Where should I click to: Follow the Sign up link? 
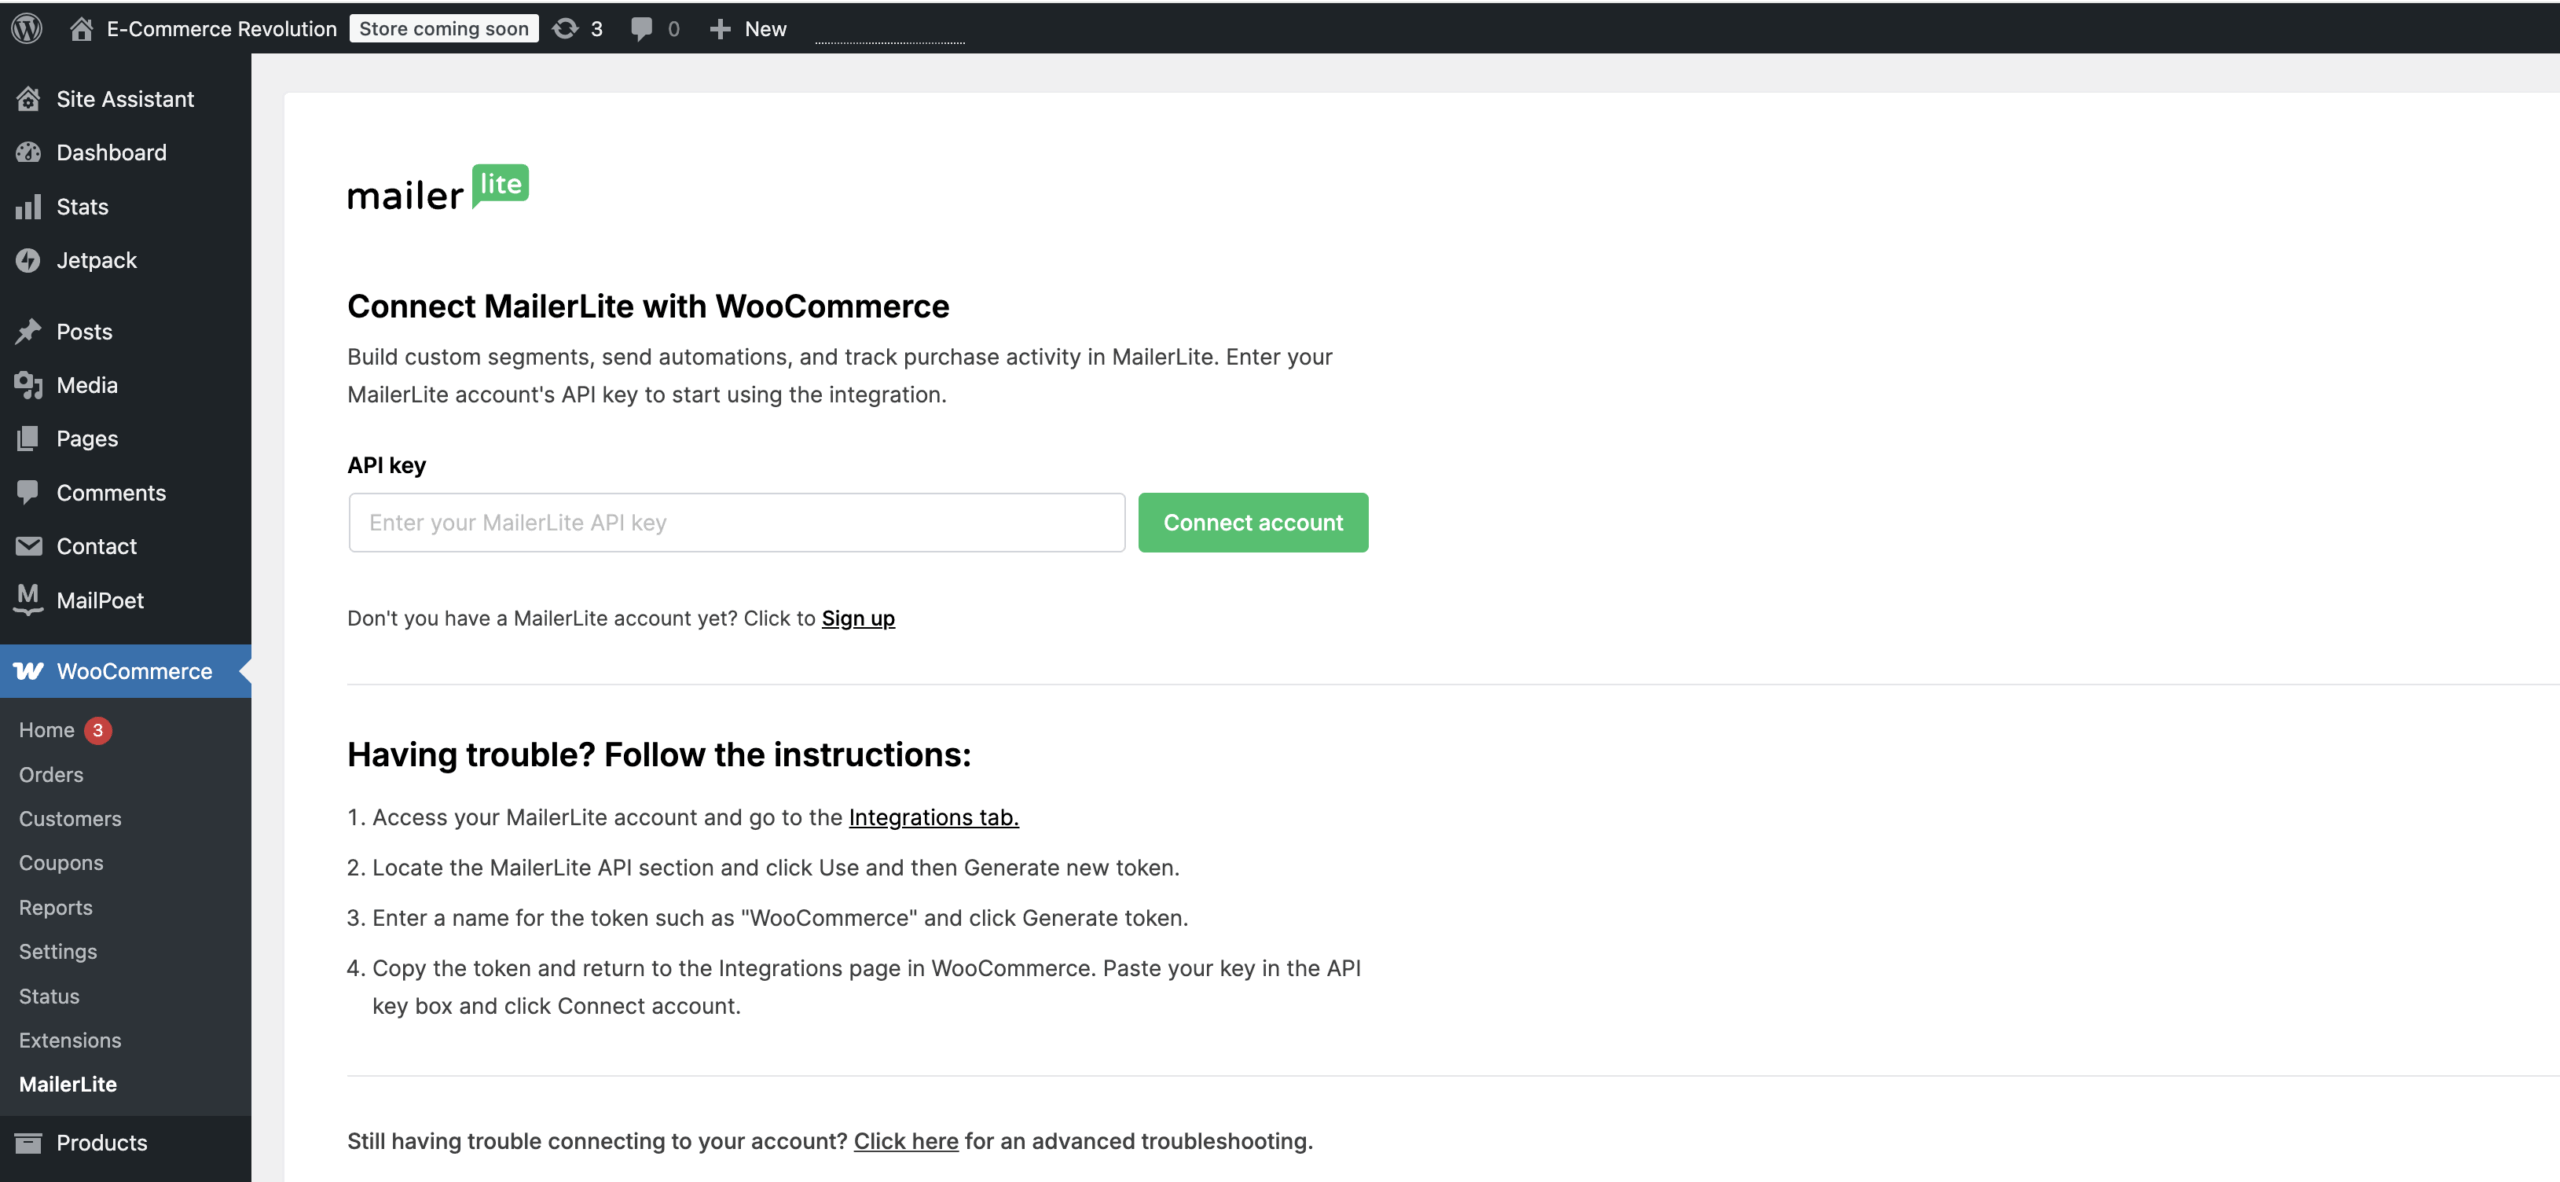point(858,618)
